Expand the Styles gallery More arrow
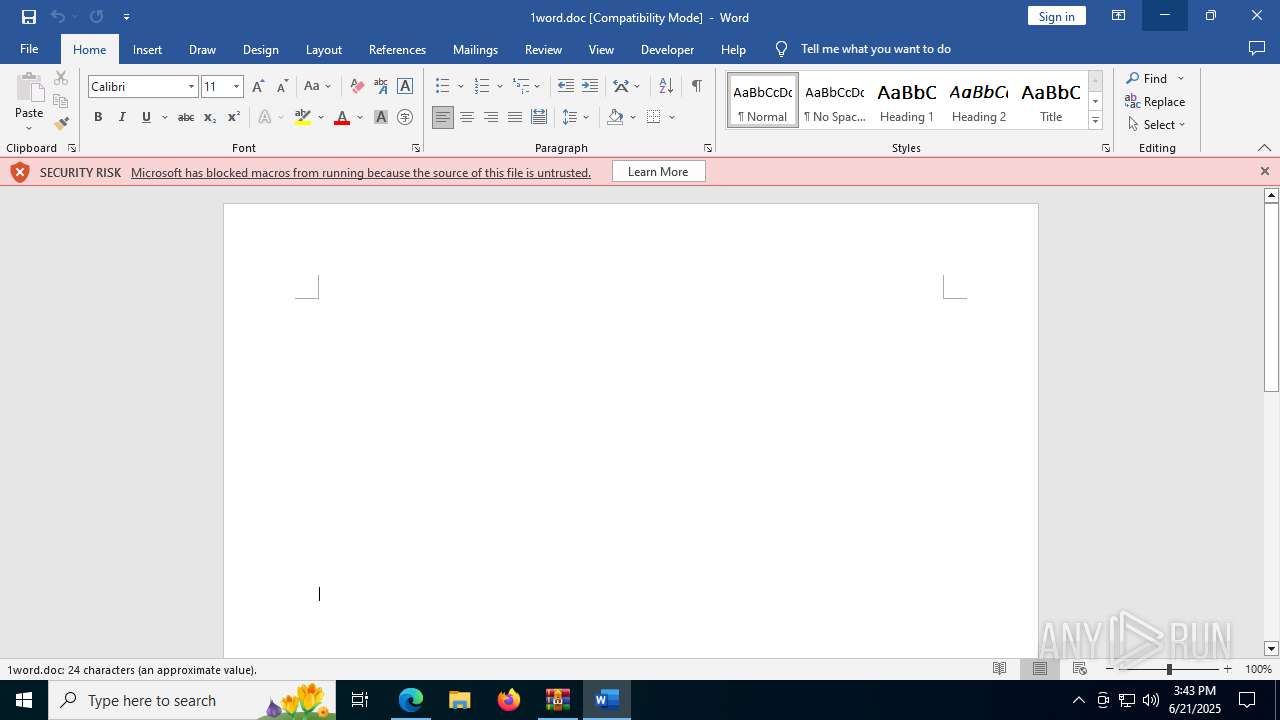The width and height of the screenshot is (1280, 720). click(1095, 121)
